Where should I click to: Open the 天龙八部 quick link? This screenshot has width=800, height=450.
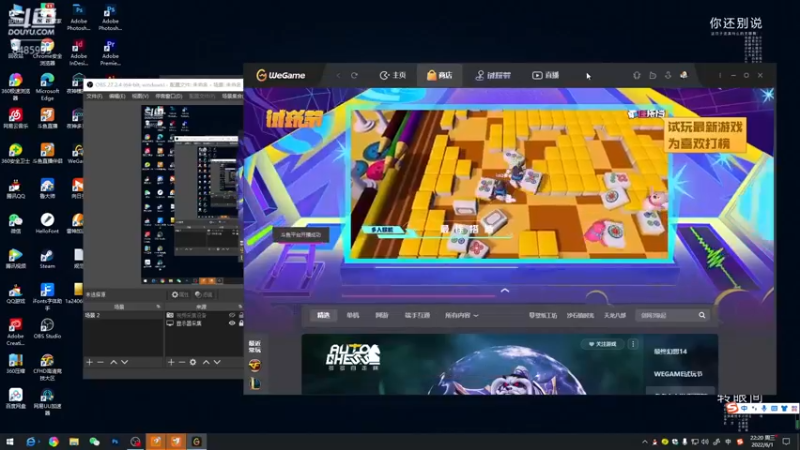(x=615, y=315)
